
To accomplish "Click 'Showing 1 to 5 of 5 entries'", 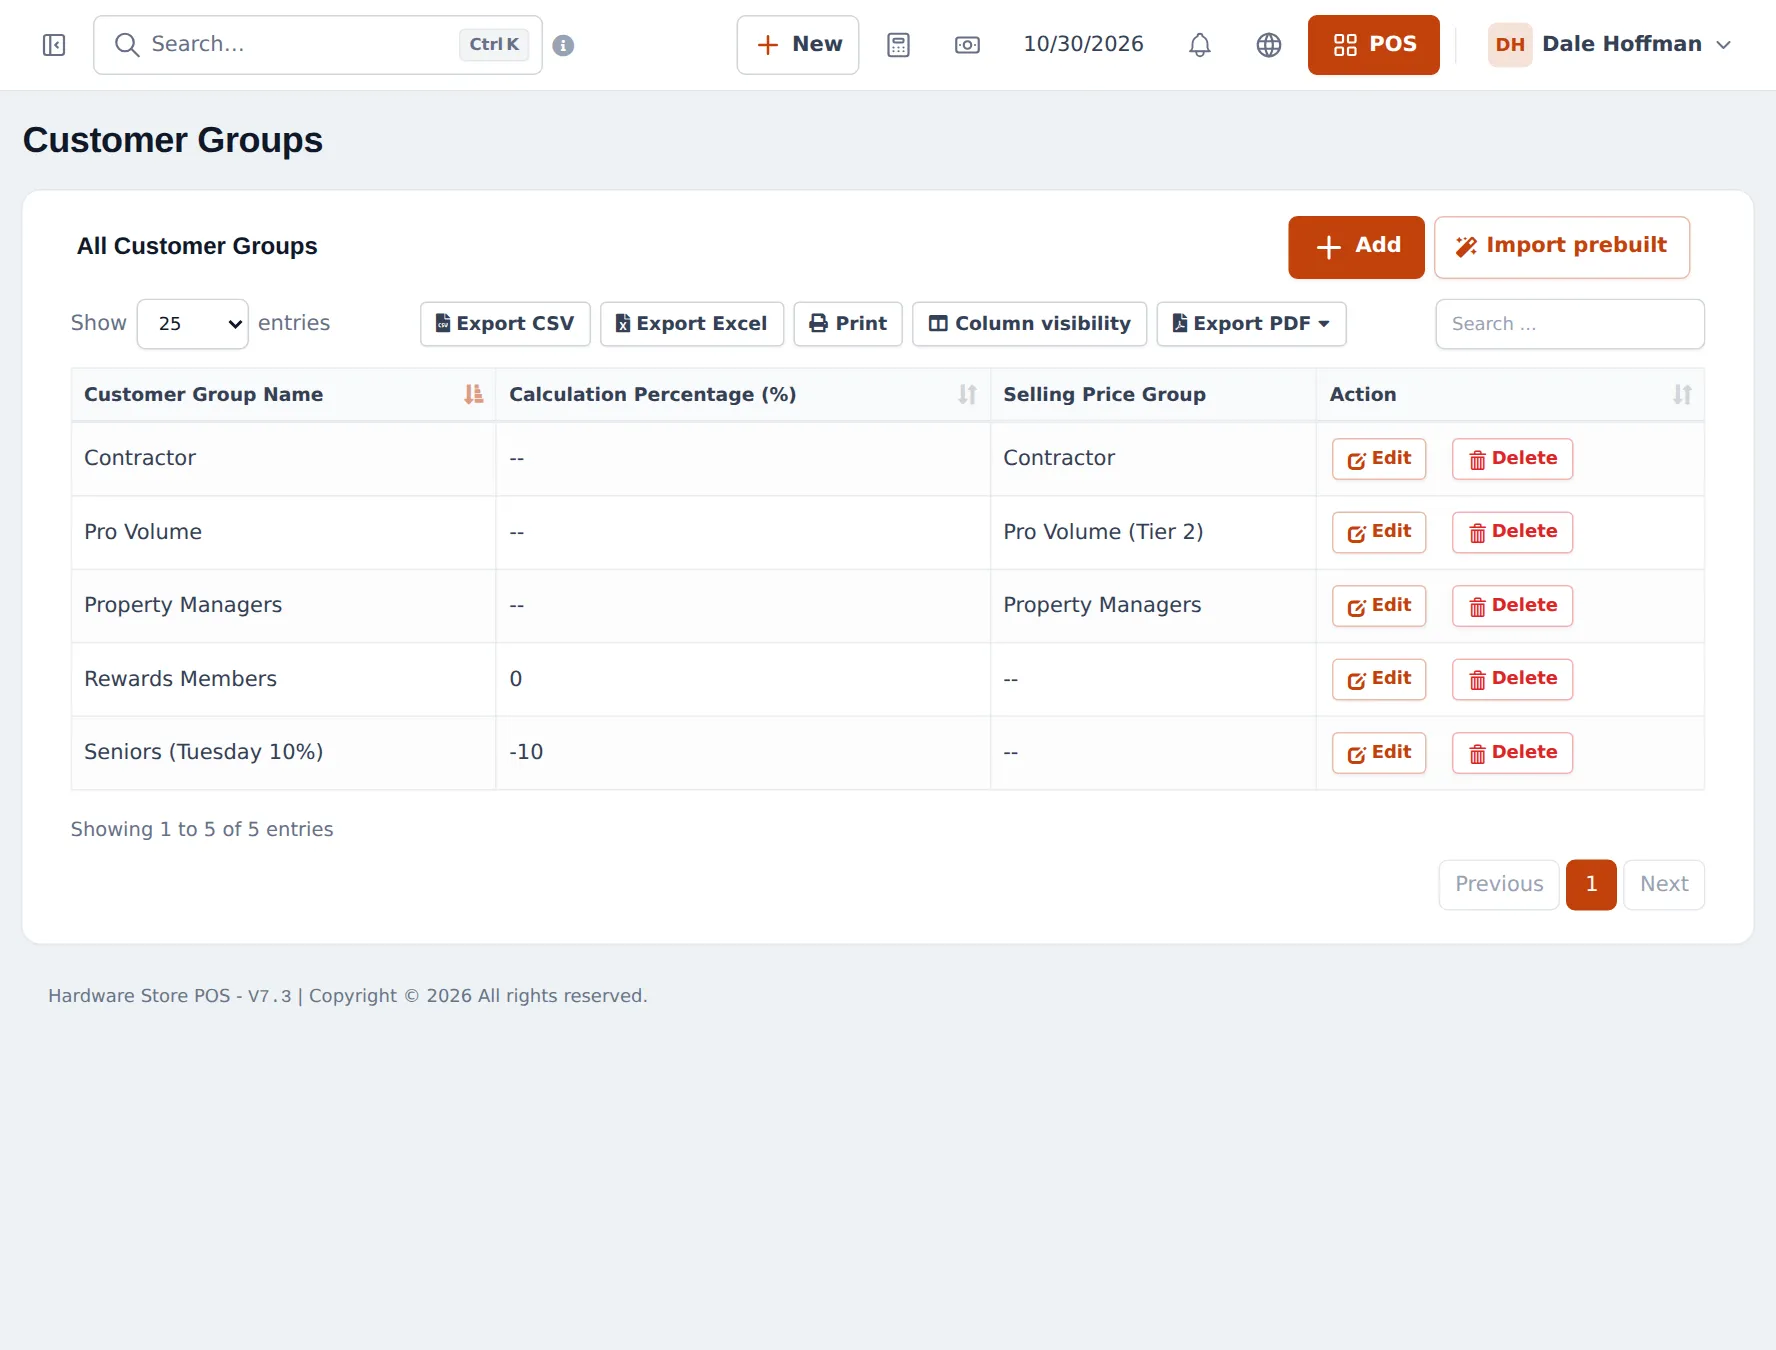I will point(202,830).
